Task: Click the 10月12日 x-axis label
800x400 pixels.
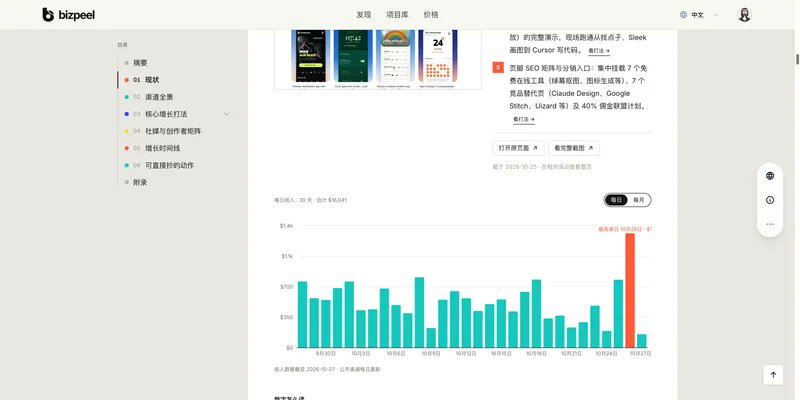Action: [466, 354]
